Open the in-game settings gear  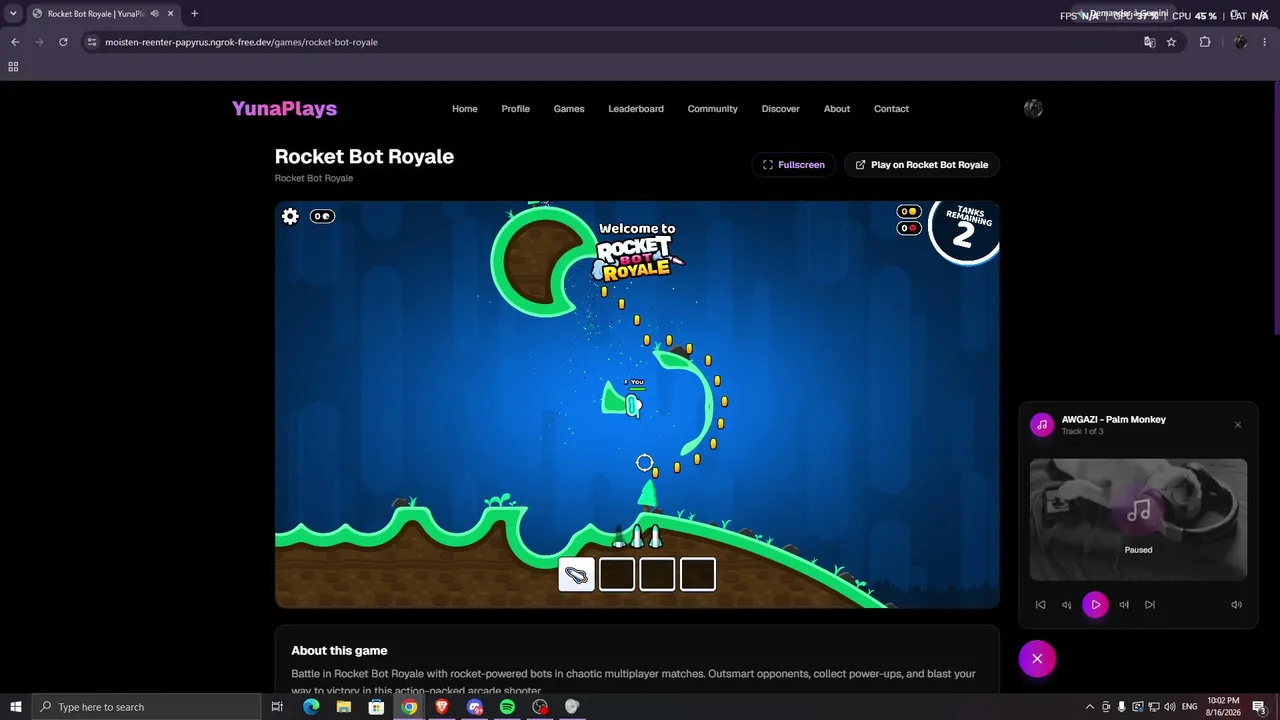coord(290,216)
